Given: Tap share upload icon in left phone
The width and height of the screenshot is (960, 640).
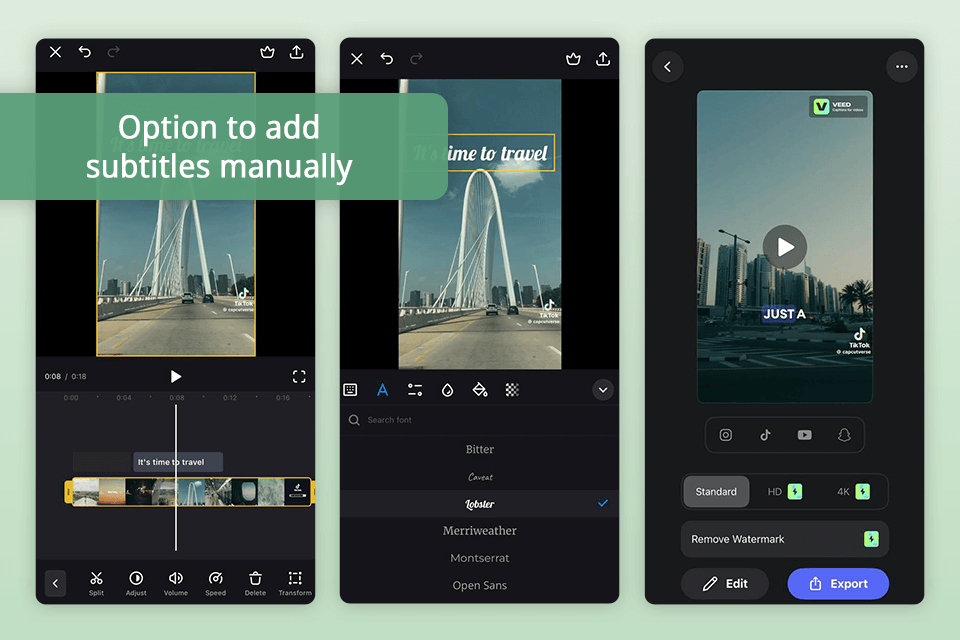Looking at the screenshot, I should (296, 52).
